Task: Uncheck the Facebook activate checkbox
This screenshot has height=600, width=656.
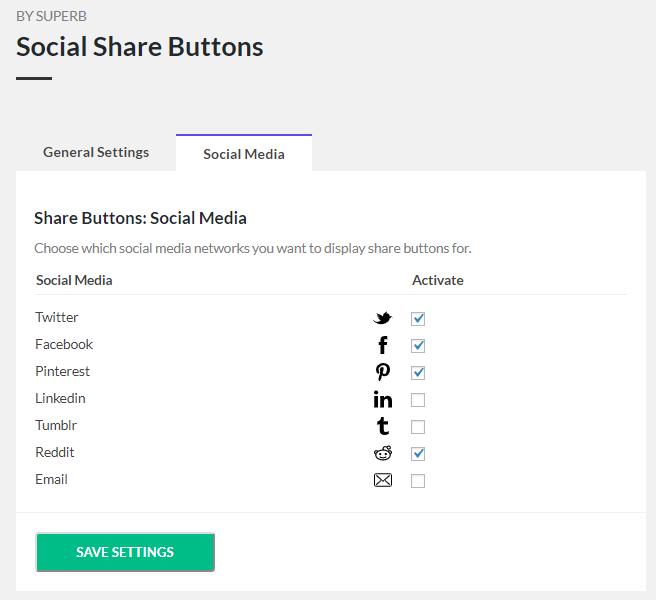Action: click(x=418, y=346)
